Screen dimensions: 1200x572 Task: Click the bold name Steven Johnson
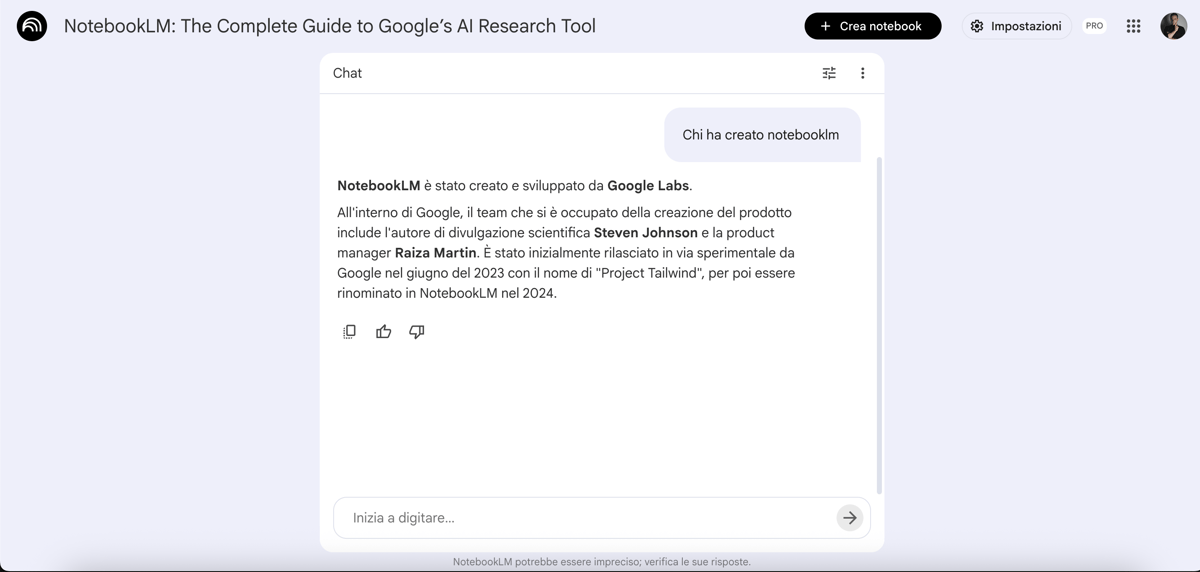tap(645, 233)
